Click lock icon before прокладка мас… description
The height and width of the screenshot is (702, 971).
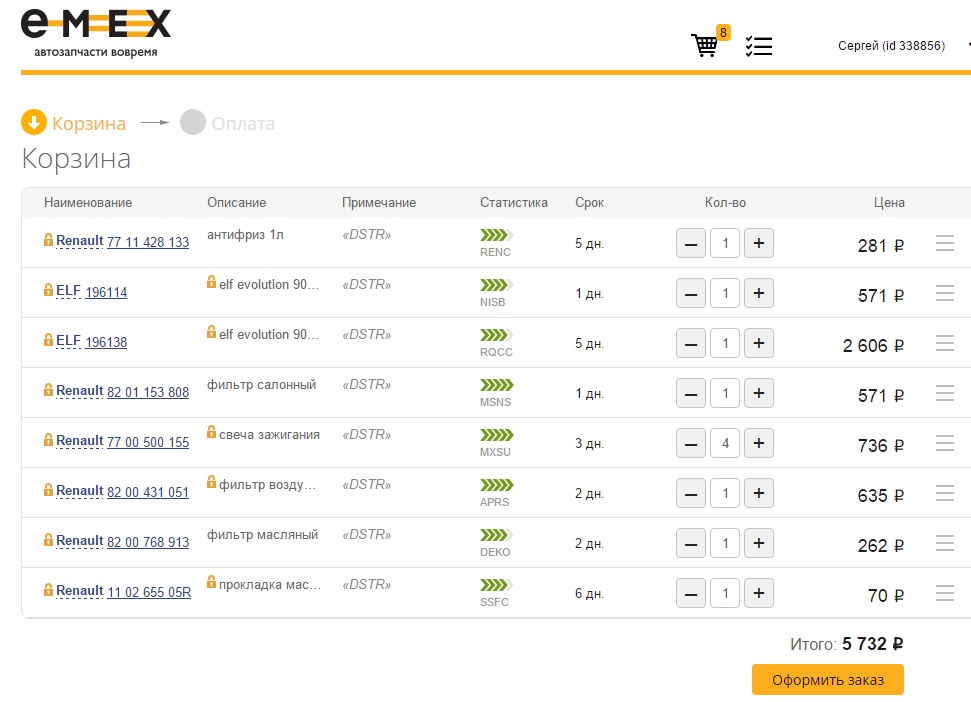click(212, 582)
